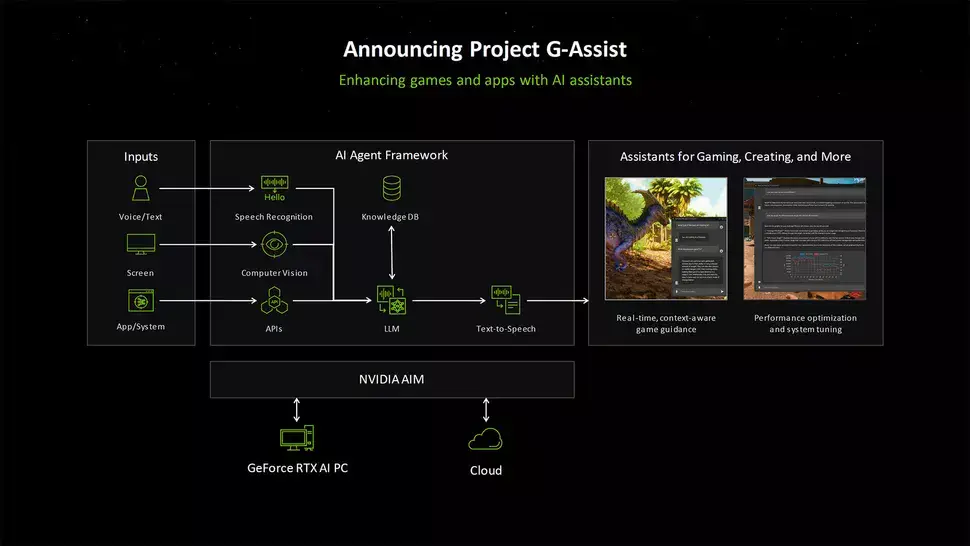Screen dimensions: 970x546
Task: Click the 'Cloud' text label
Action: tap(486, 471)
